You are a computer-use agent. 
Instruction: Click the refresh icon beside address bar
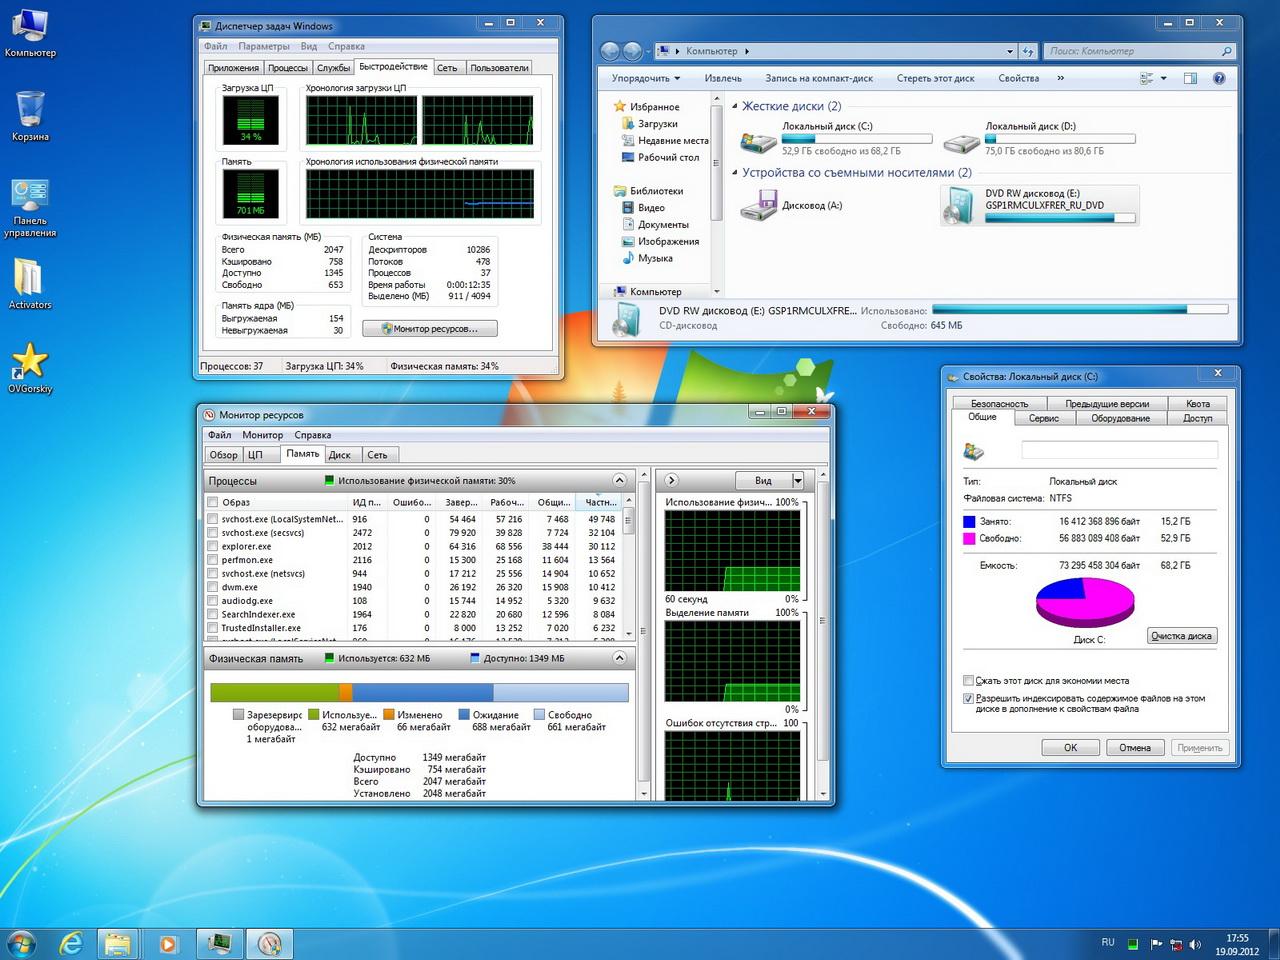tap(1028, 51)
